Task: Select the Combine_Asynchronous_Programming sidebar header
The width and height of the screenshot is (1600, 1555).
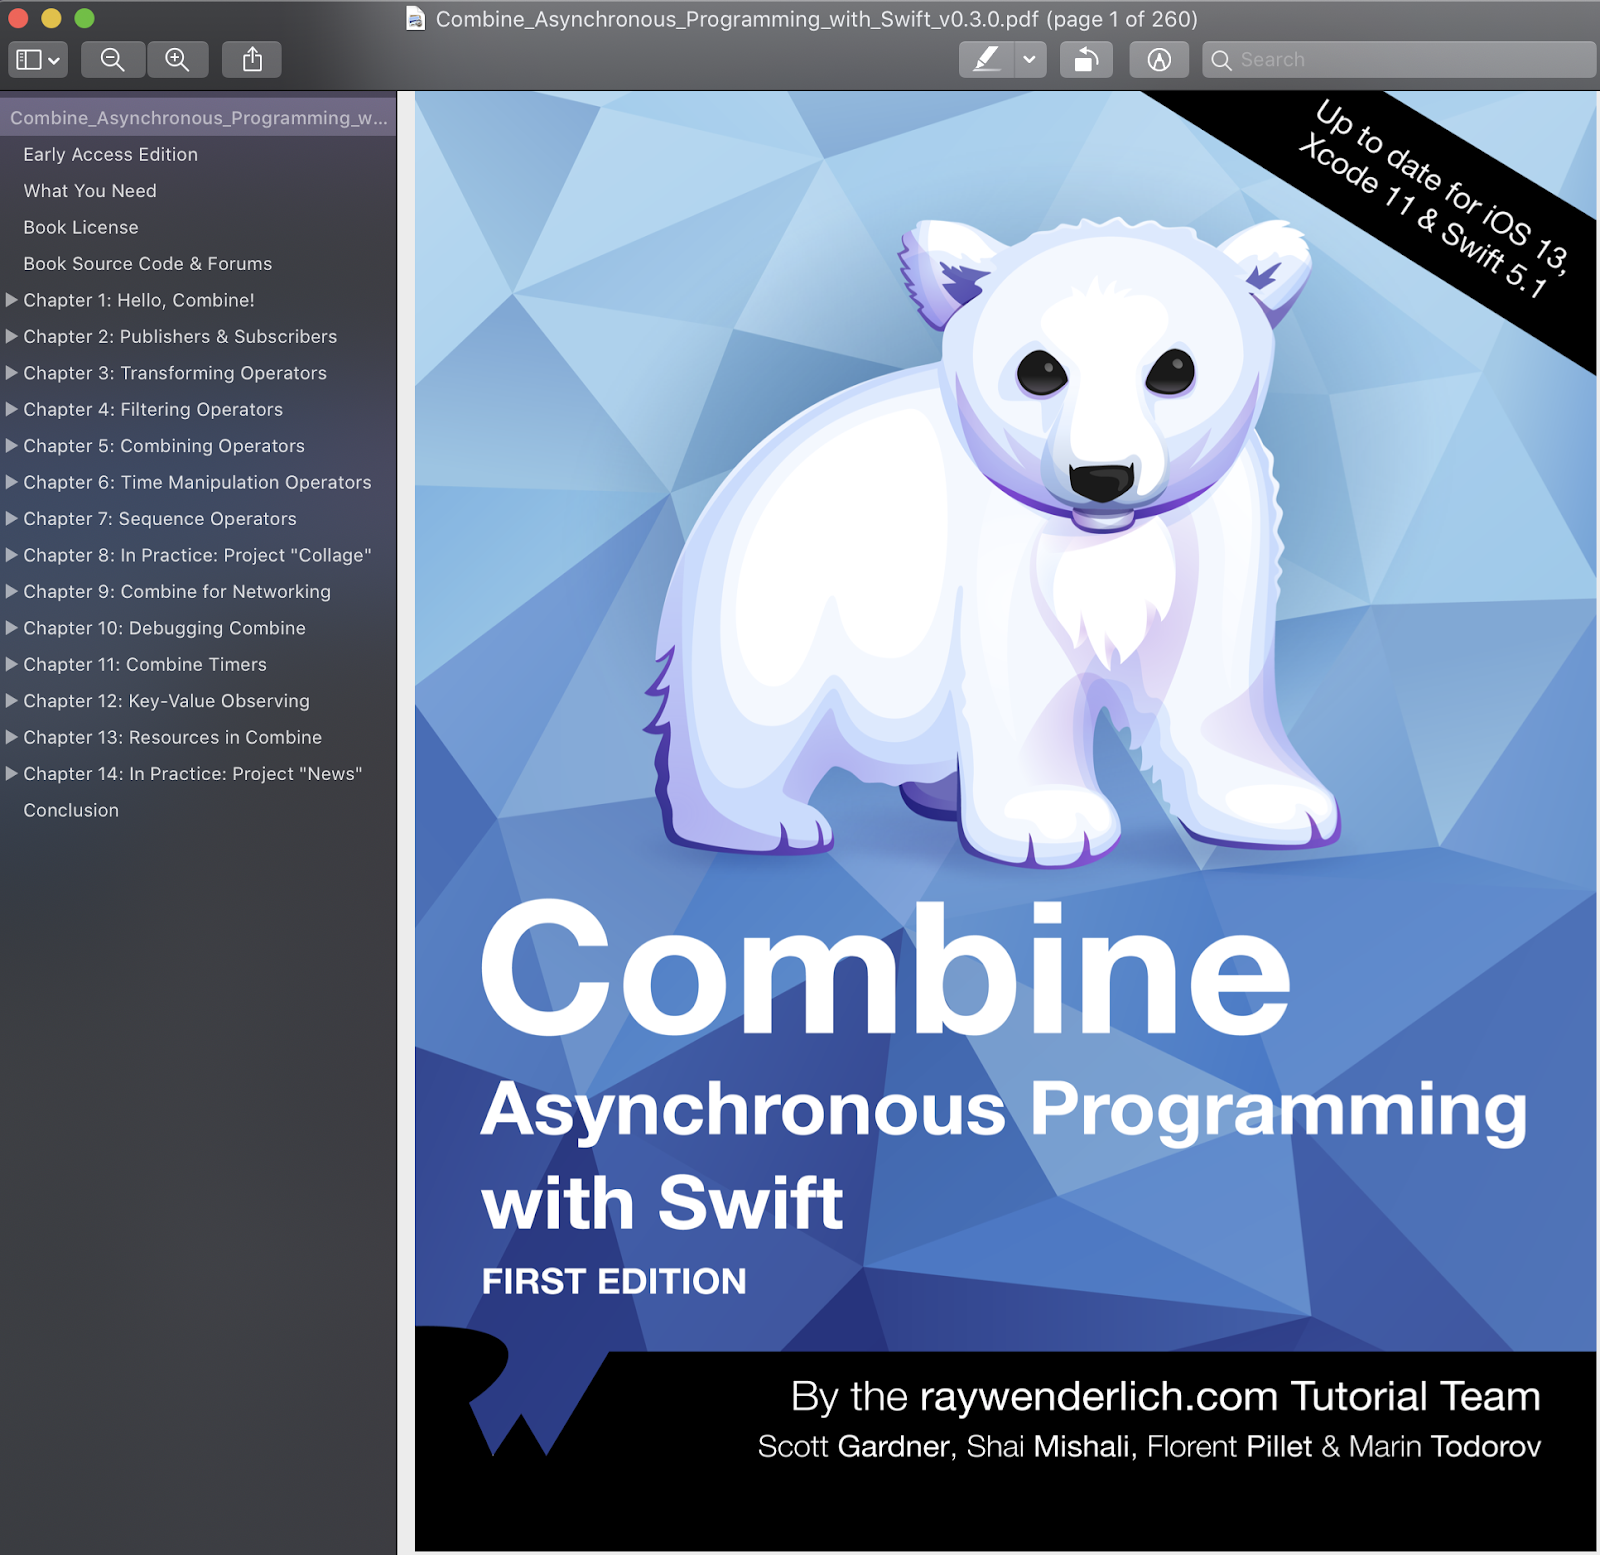Action: (x=198, y=118)
